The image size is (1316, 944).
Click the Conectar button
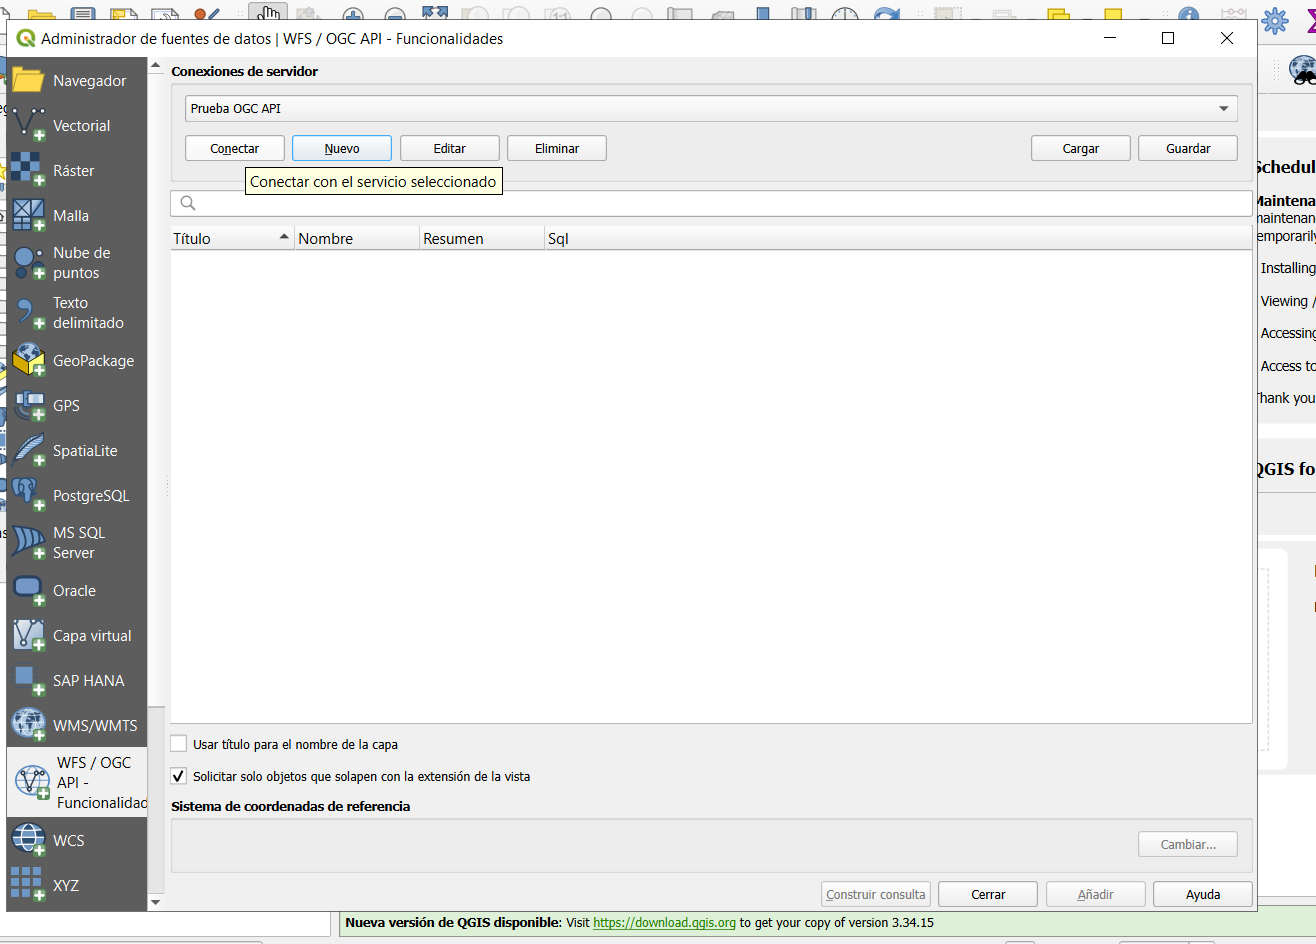click(235, 148)
